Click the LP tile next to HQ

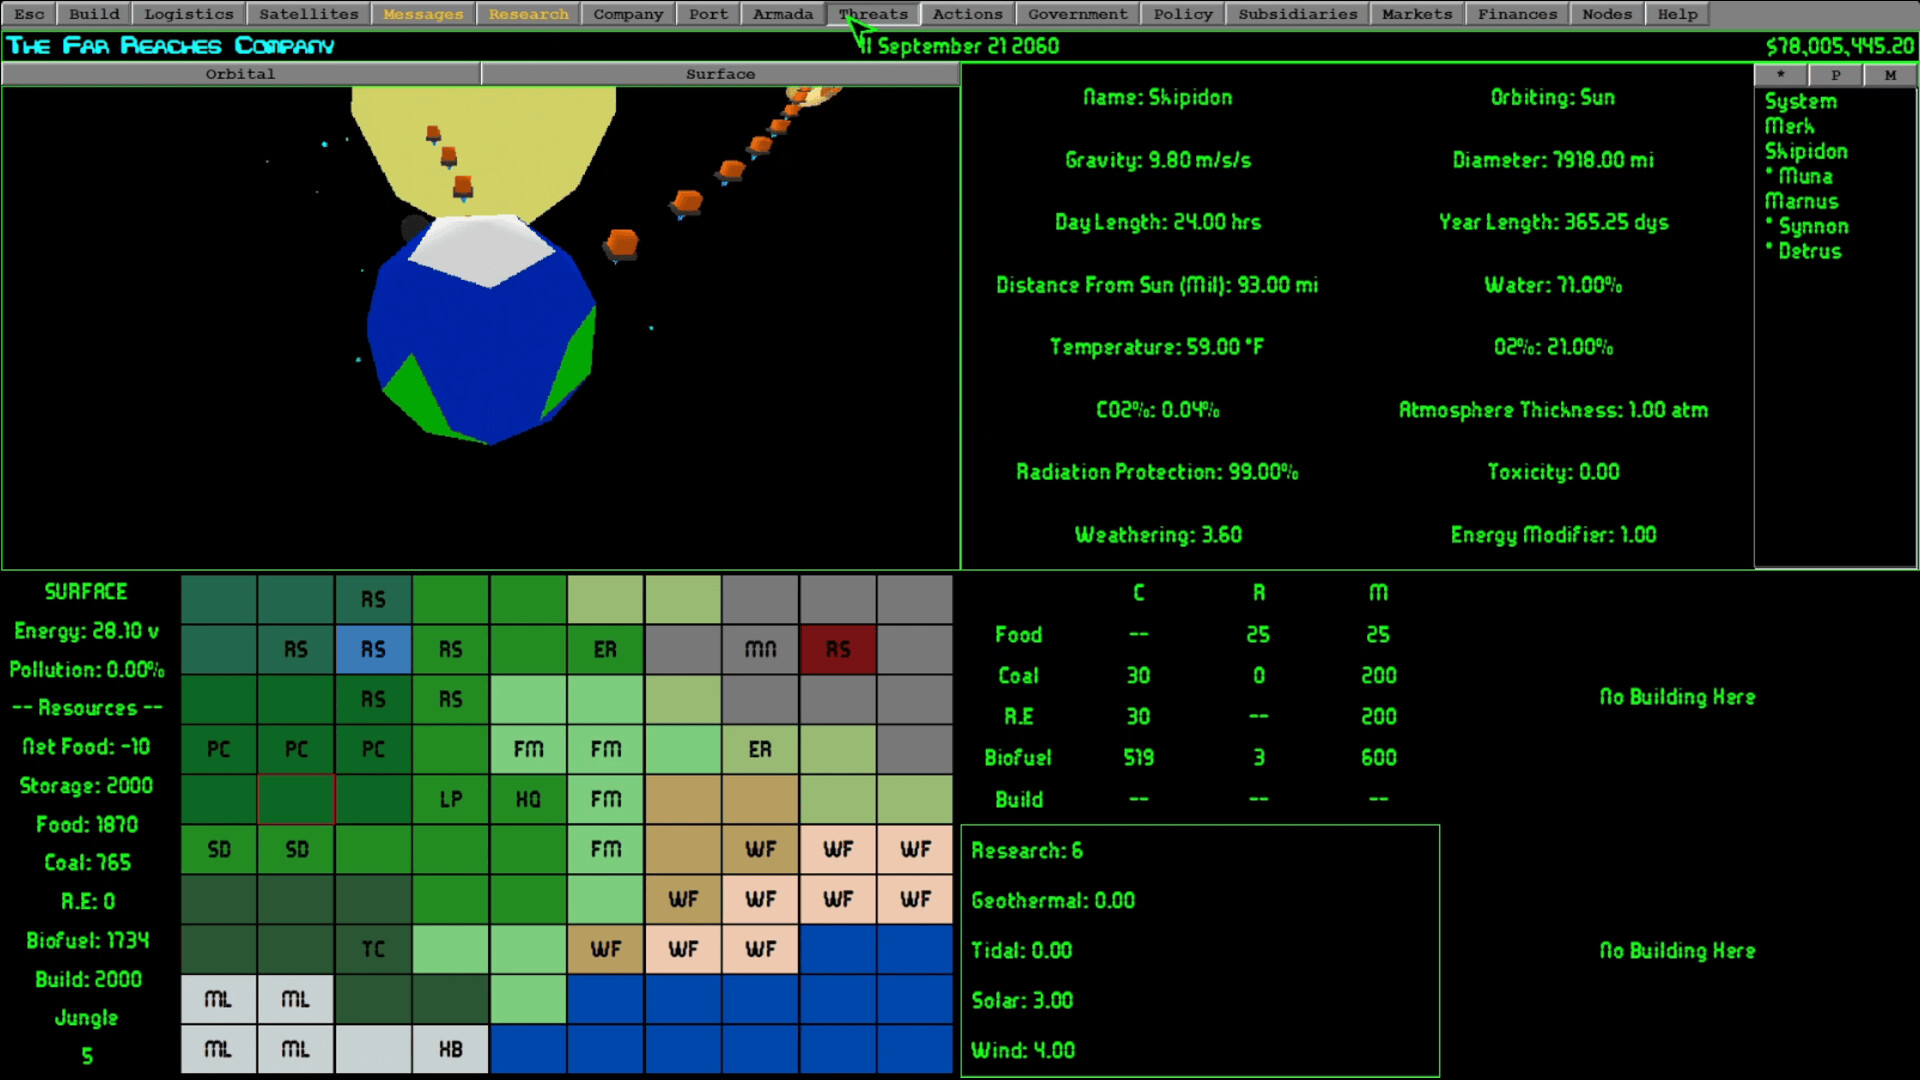[x=450, y=799]
